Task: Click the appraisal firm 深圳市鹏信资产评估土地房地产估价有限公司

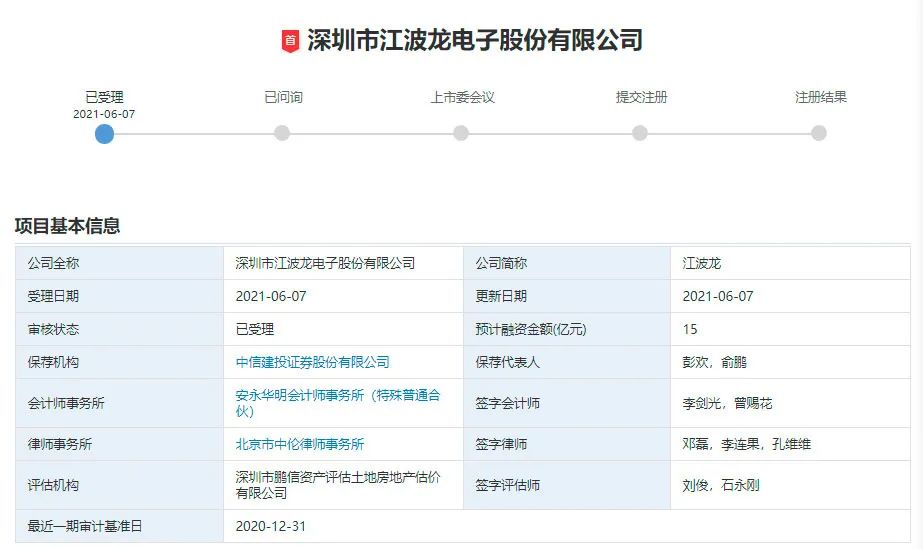Action: click(x=338, y=485)
